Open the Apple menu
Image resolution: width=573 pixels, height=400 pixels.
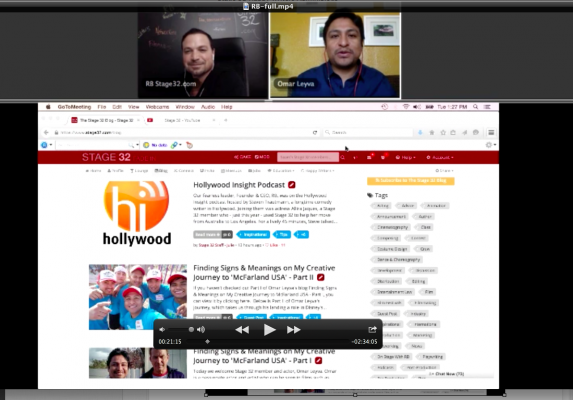click(x=48, y=107)
